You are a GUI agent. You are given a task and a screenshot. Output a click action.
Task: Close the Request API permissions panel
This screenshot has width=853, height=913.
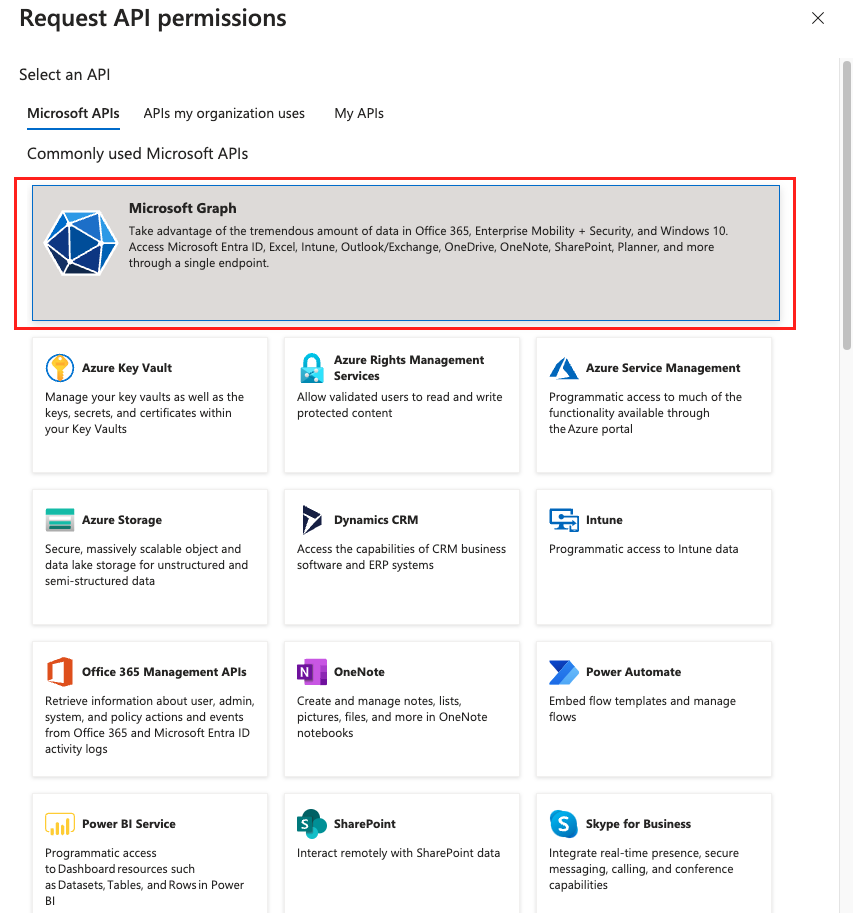point(818,18)
